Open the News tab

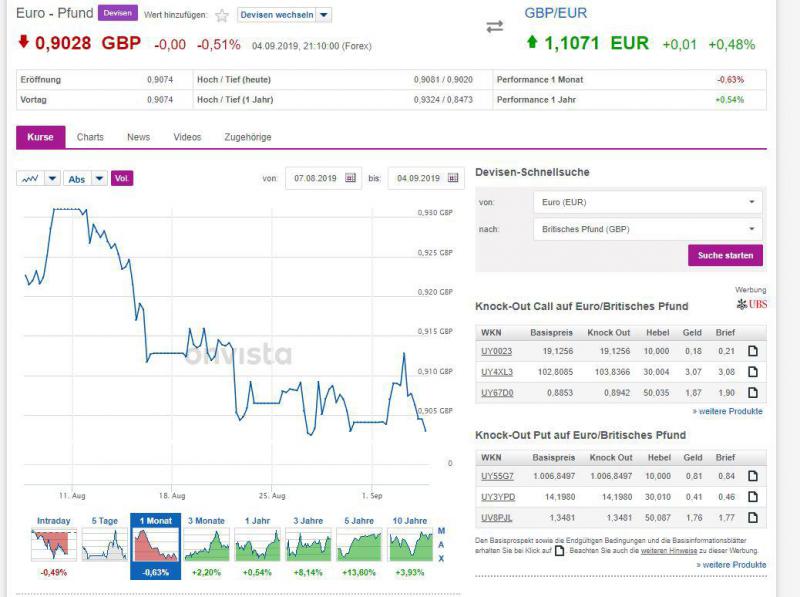[x=138, y=137]
